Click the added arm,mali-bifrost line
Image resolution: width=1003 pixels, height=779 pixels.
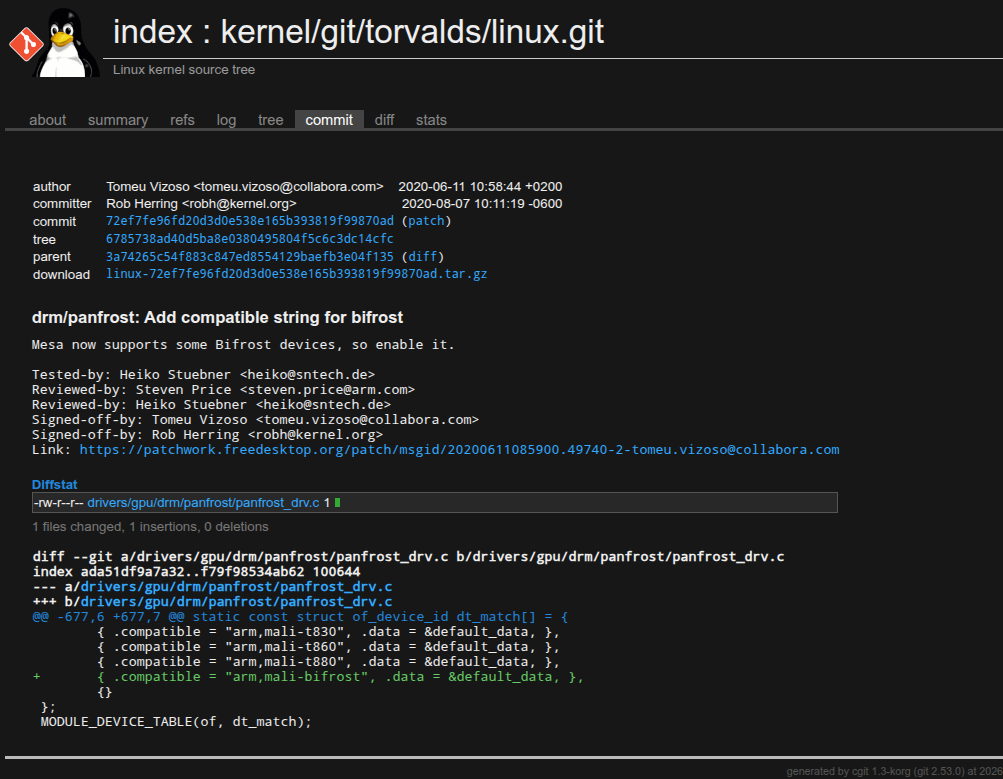tap(308, 677)
